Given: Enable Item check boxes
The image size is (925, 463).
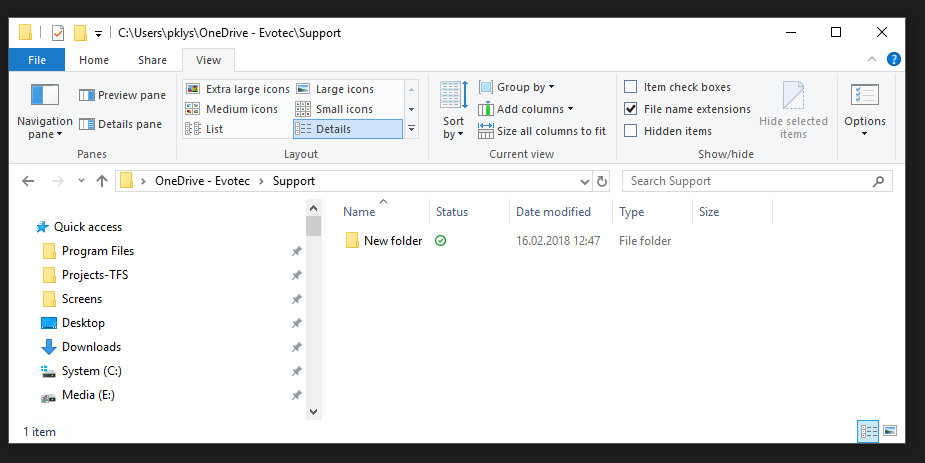Looking at the screenshot, I should point(630,87).
